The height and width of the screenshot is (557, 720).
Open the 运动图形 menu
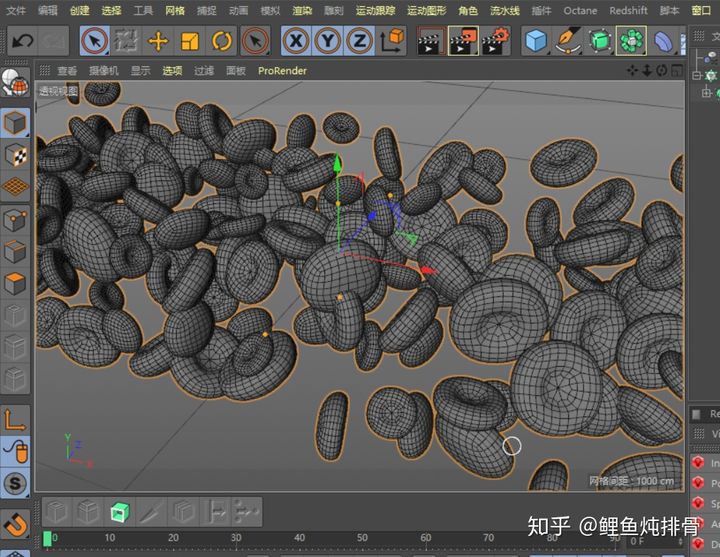click(x=426, y=10)
